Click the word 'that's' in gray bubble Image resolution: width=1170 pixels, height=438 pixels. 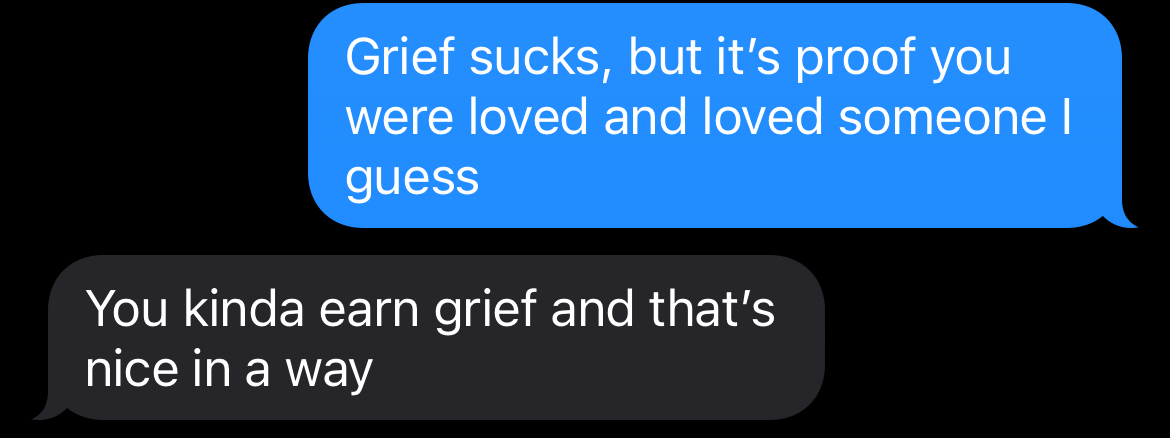point(713,309)
